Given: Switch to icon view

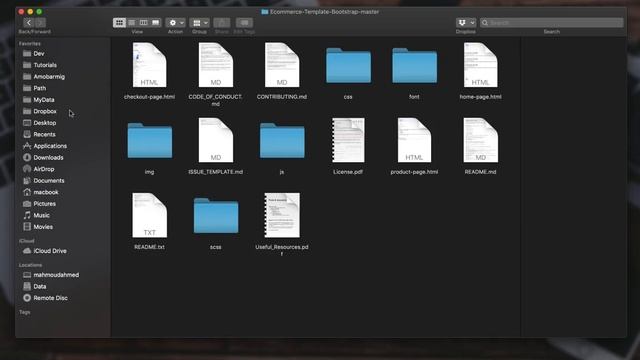Looking at the screenshot, I should pos(119,23).
